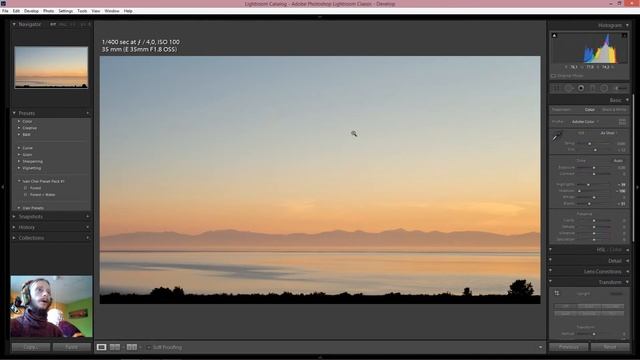Click the Auto tone button
Screen dimensions: 640x360
coord(618,161)
